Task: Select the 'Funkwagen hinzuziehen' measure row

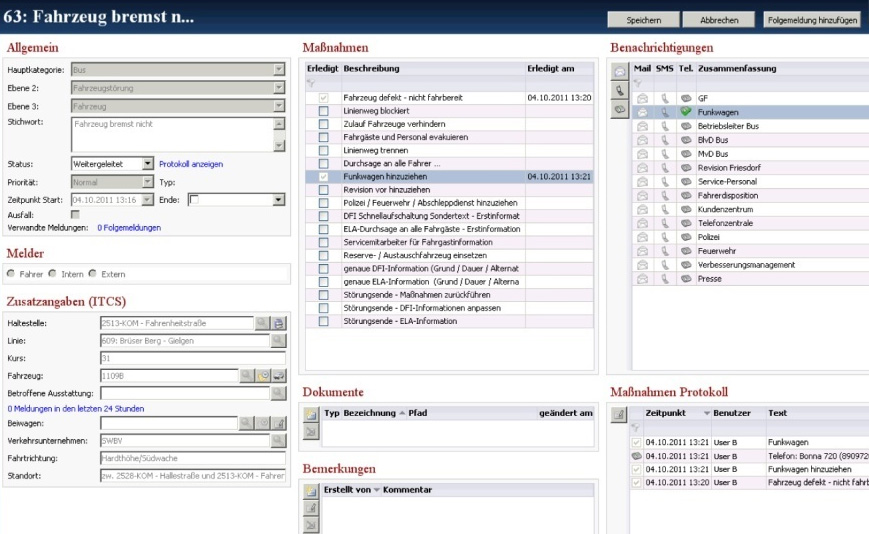Action: pos(449,177)
